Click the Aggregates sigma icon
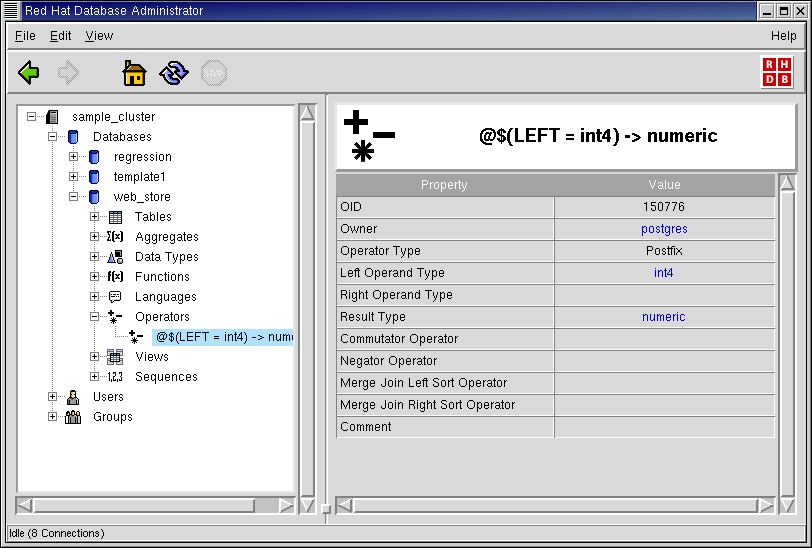This screenshot has height=548, width=812. click(115, 237)
